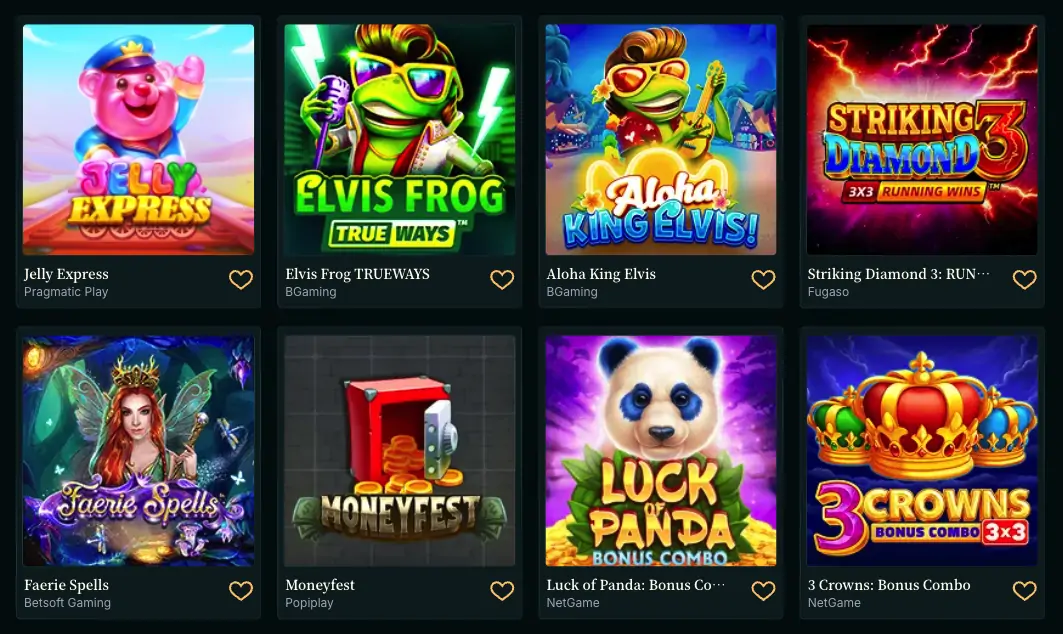1063x634 pixels.
Task: Toggle favorite heart for Elvis Frog TRUEWAYS
Action: 502,279
